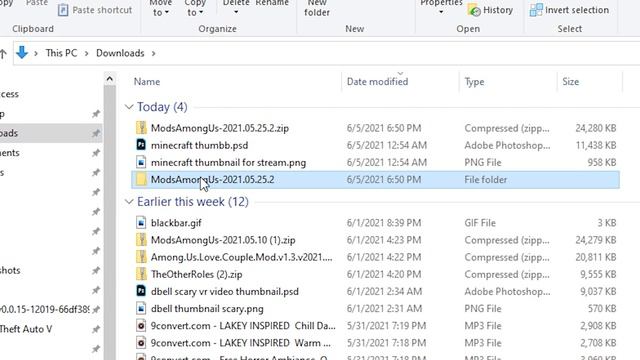This screenshot has height=360, width=640.
Task: Expand the Copy to dropdown arrow
Action: pos(201,13)
